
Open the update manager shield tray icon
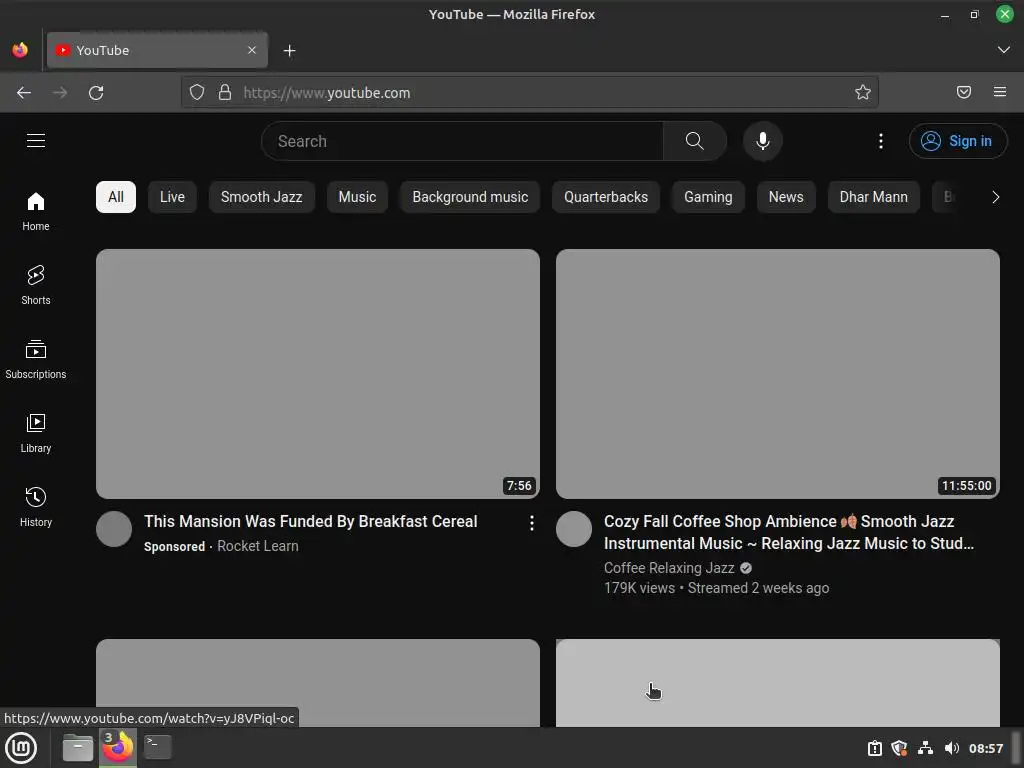coord(899,748)
